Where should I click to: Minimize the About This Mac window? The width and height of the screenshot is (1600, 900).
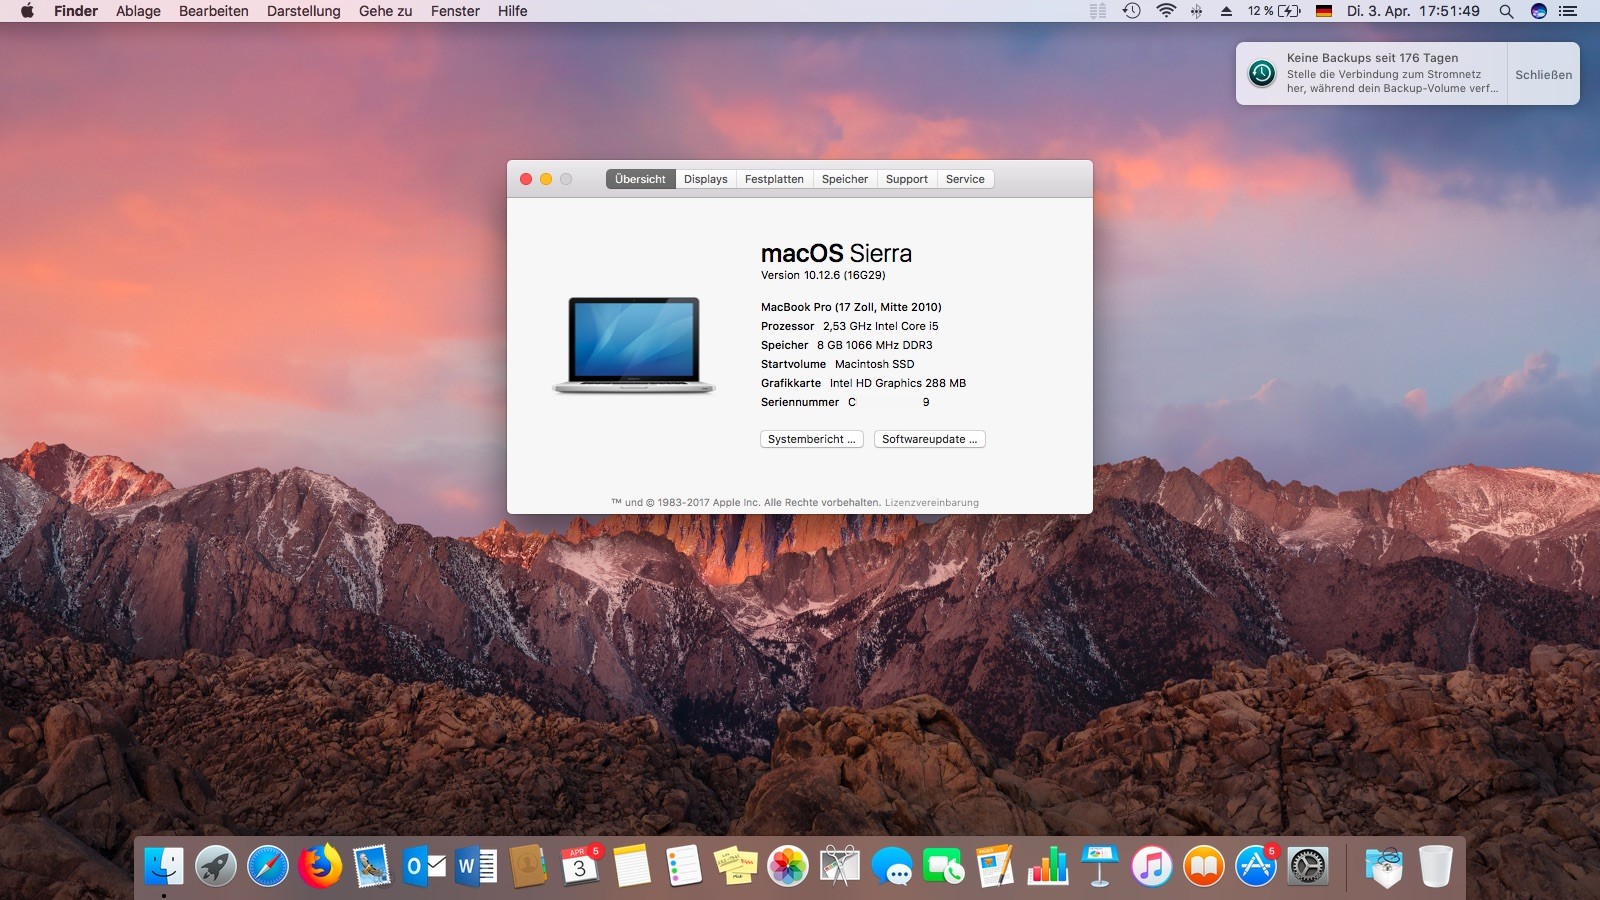(546, 179)
